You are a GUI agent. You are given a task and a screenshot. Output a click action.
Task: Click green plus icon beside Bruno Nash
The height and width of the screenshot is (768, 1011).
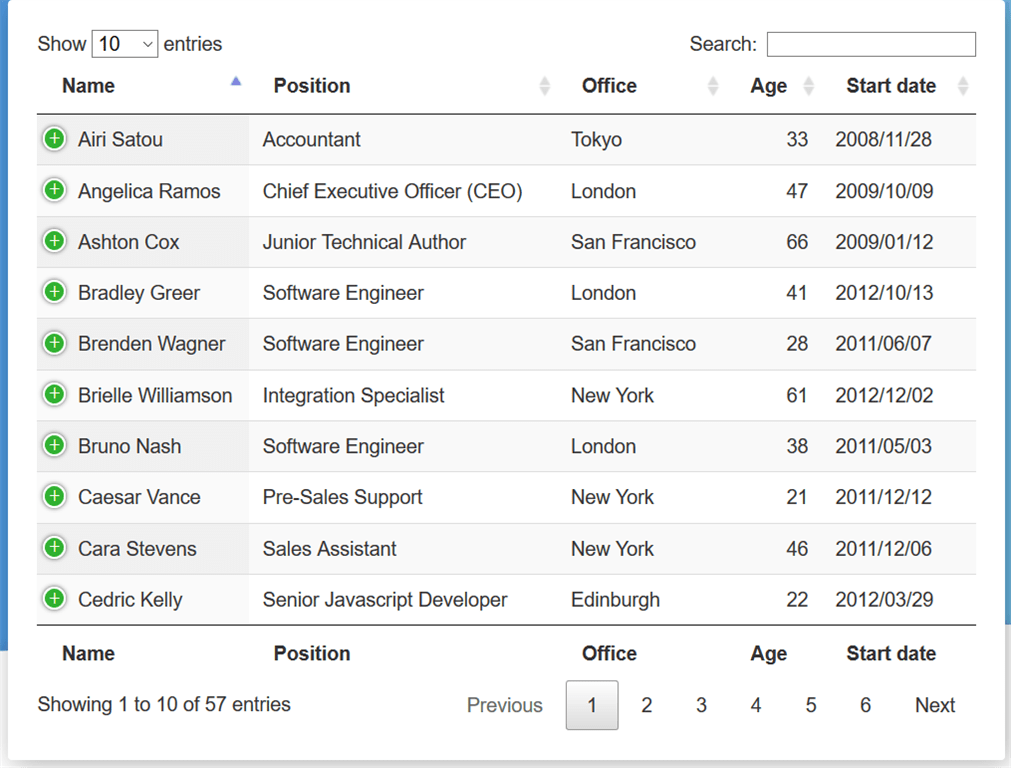pos(54,446)
